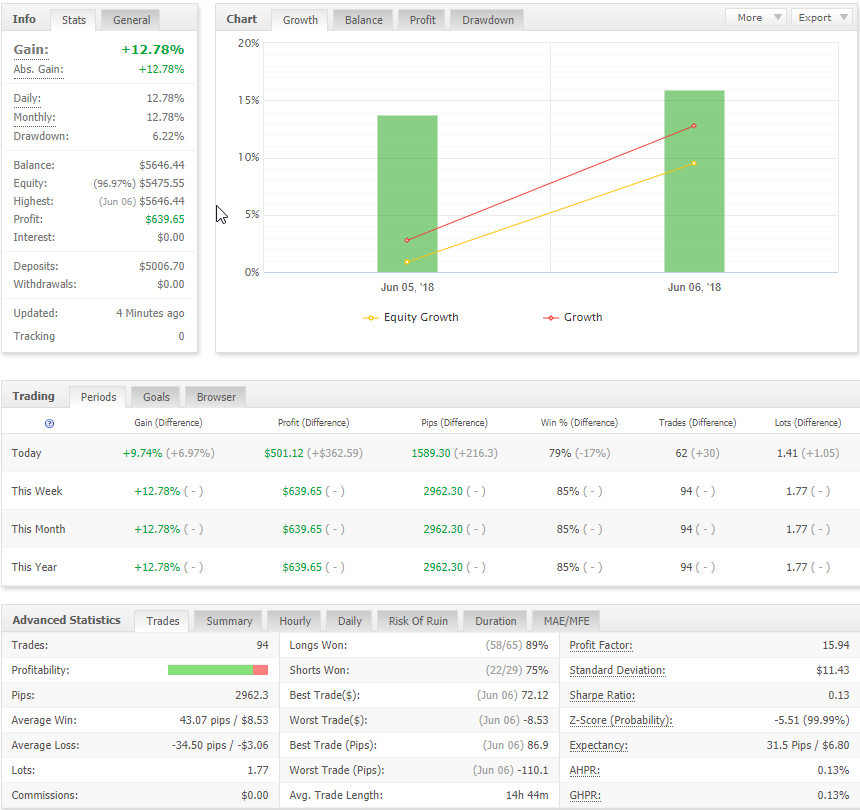Image resolution: width=860 pixels, height=810 pixels.
Task: Switch to the General info tab
Action: [131, 20]
